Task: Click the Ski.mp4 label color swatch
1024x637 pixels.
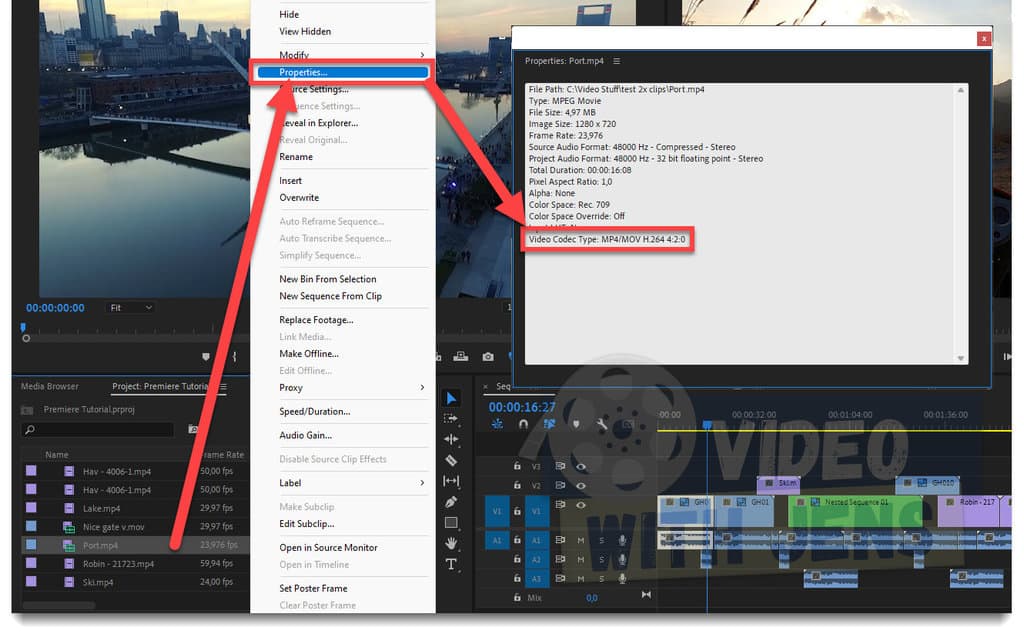Action: coord(31,581)
